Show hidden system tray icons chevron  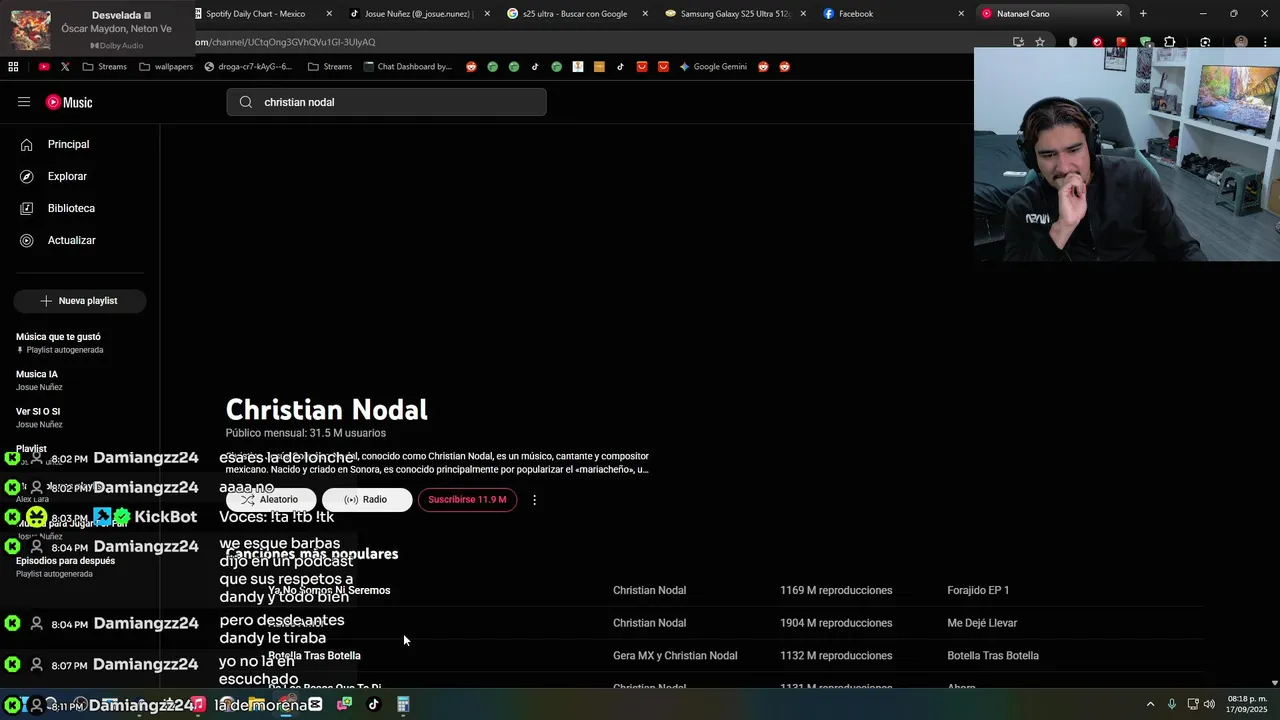point(1150,704)
